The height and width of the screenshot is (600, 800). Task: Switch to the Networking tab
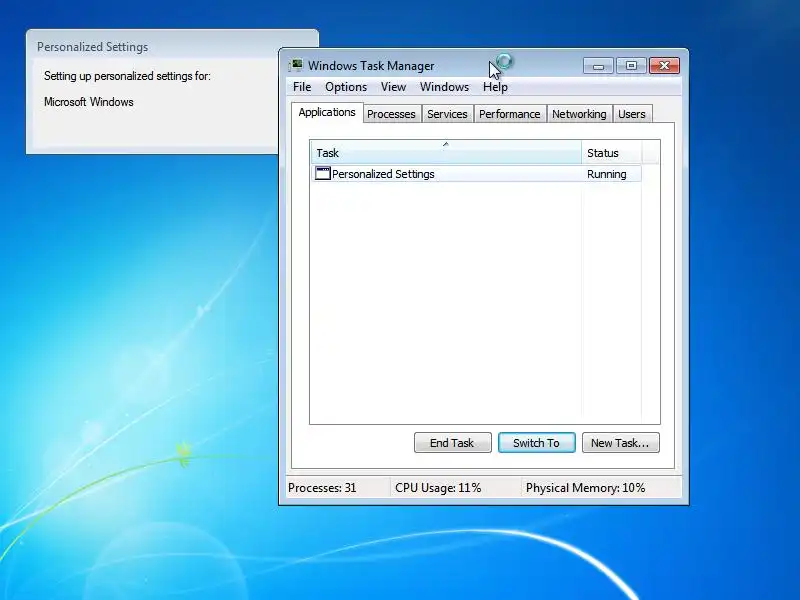(579, 114)
